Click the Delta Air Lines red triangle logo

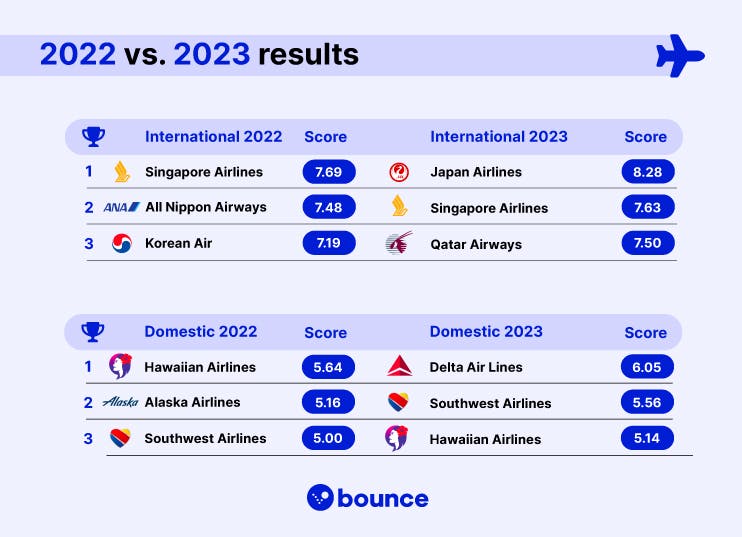point(398,367)
